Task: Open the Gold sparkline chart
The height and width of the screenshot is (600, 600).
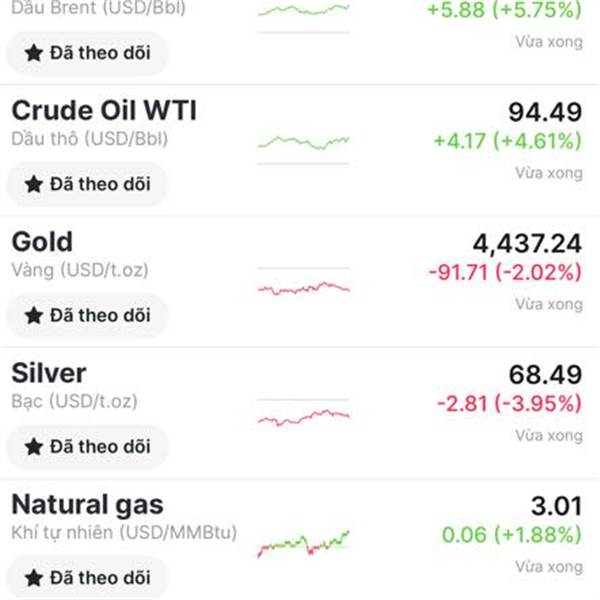Action: pos(304,287)
